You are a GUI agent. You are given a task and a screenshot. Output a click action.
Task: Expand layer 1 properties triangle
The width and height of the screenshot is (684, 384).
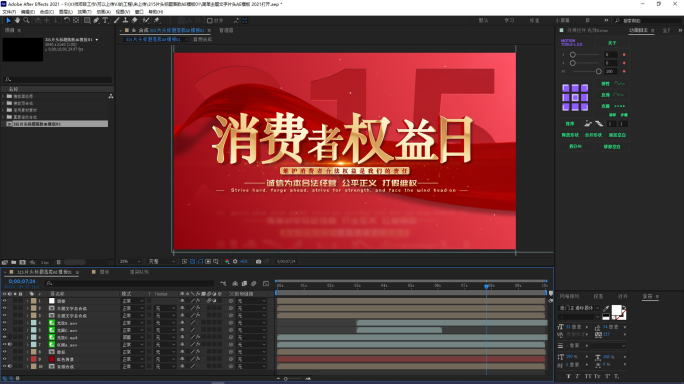27,301
